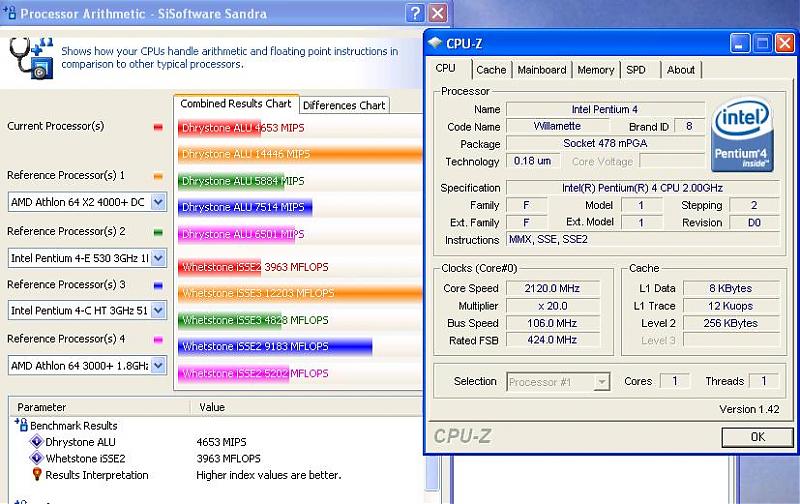Open the AMD Athlon 64 3000+ dropdown
Screen dimensions: 800x504
point(159,365)
